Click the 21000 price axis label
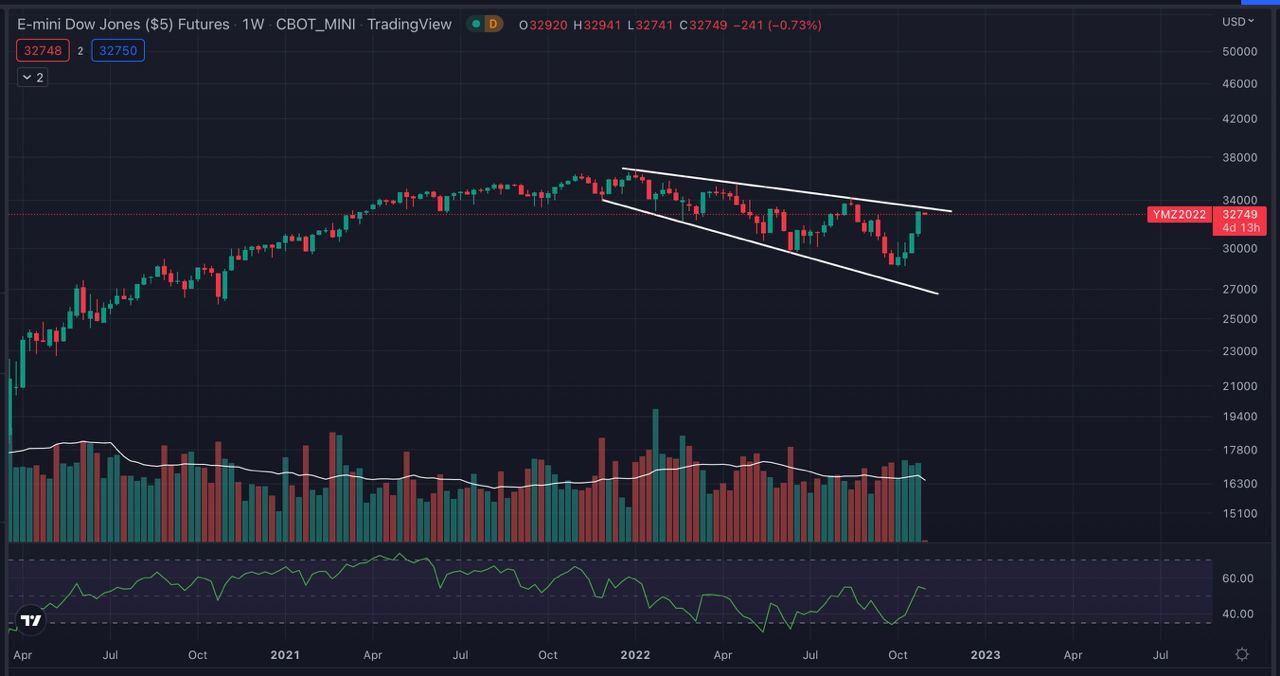The height and width of the screenshot is (676, 1280). [x=1239, y=386]
